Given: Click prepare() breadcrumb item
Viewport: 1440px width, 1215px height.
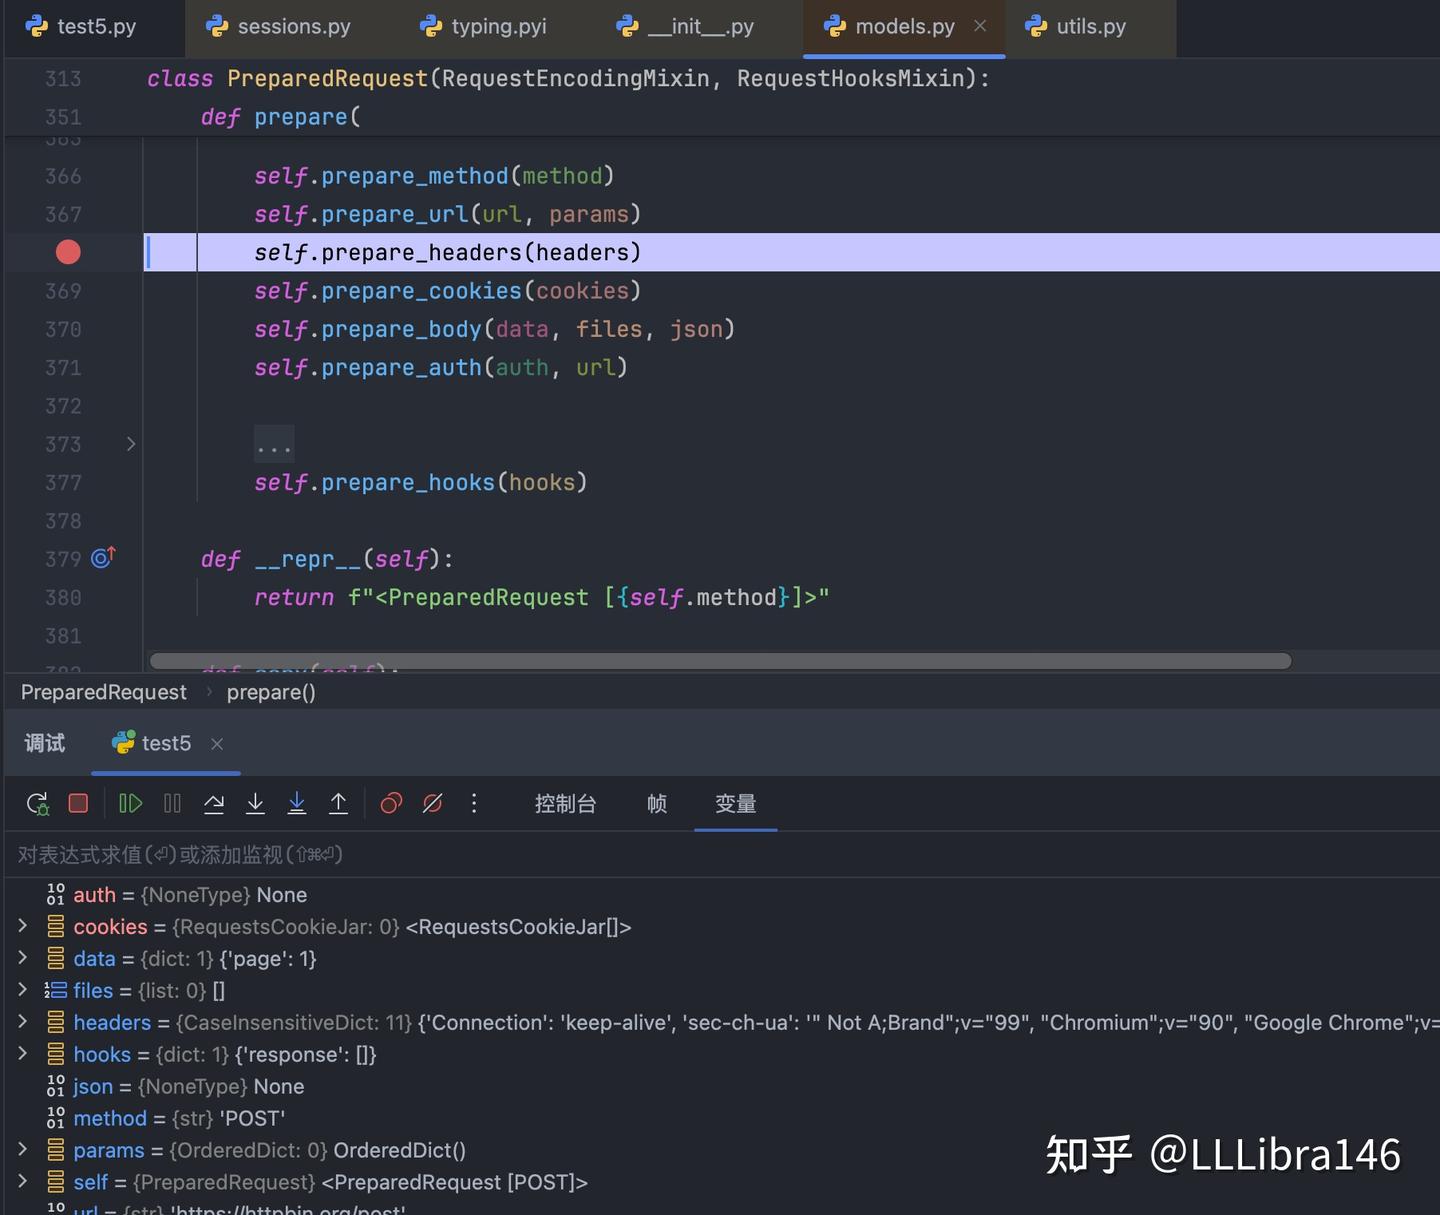Looking at the screenshot, I should (x=271, y=692).
